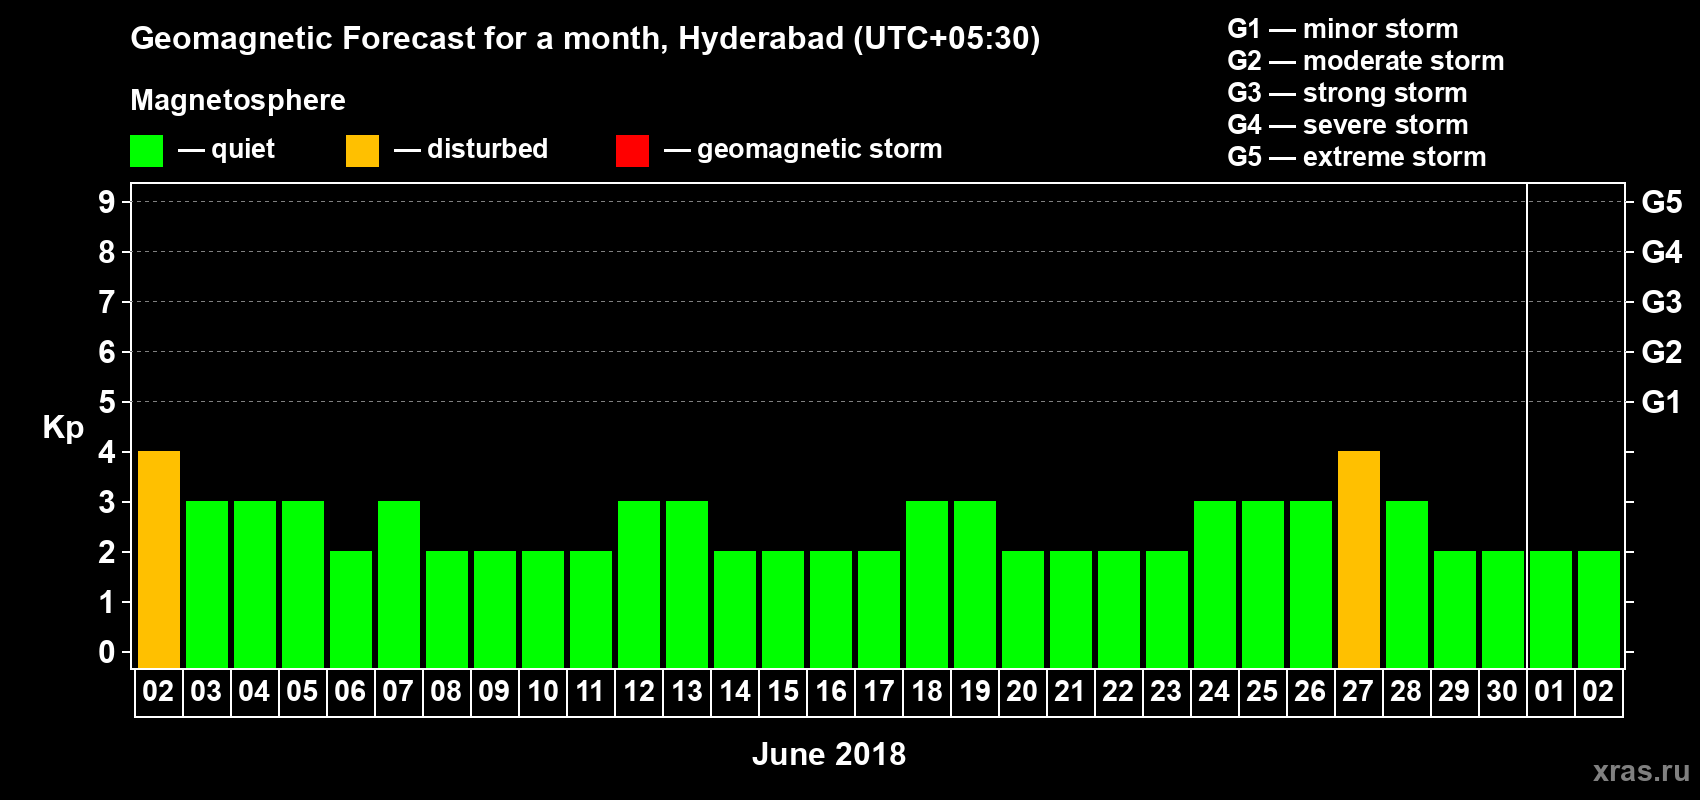Click the green bar above date 03
The width and height of the screenshot is (1700, 800).
tap(207, 584)
